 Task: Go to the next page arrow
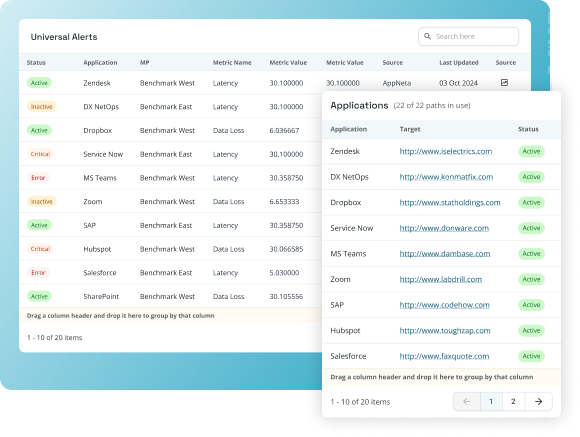[x=539, y=401]
